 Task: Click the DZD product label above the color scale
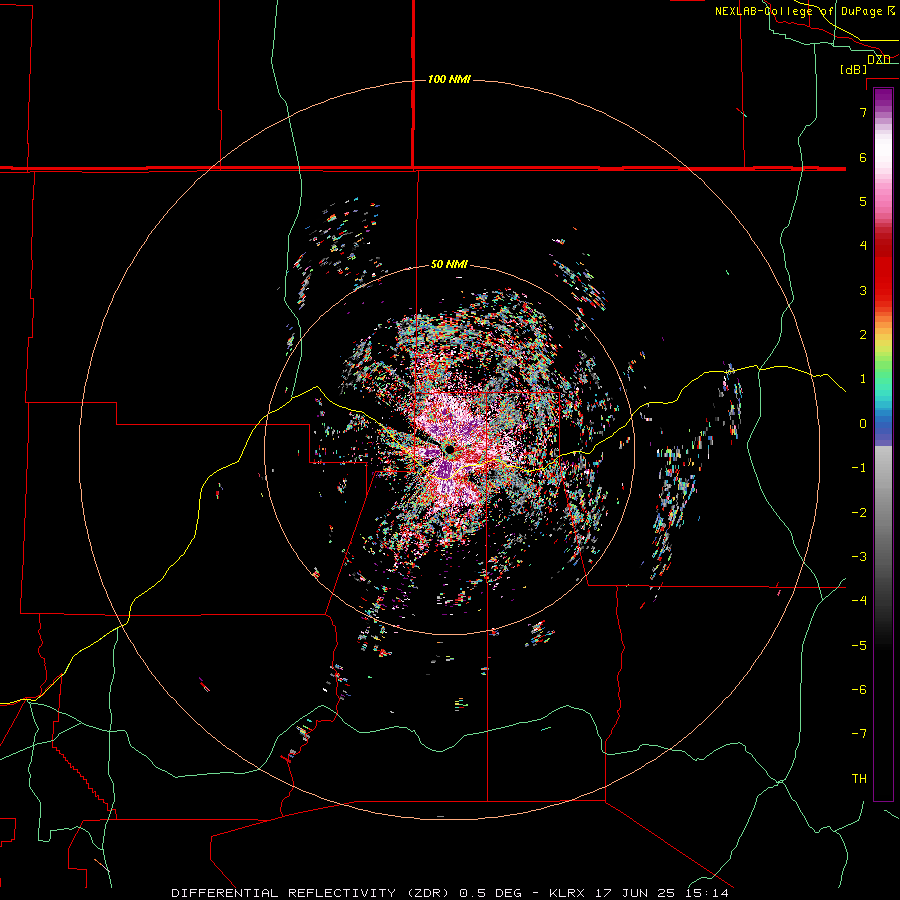point(879,59)
